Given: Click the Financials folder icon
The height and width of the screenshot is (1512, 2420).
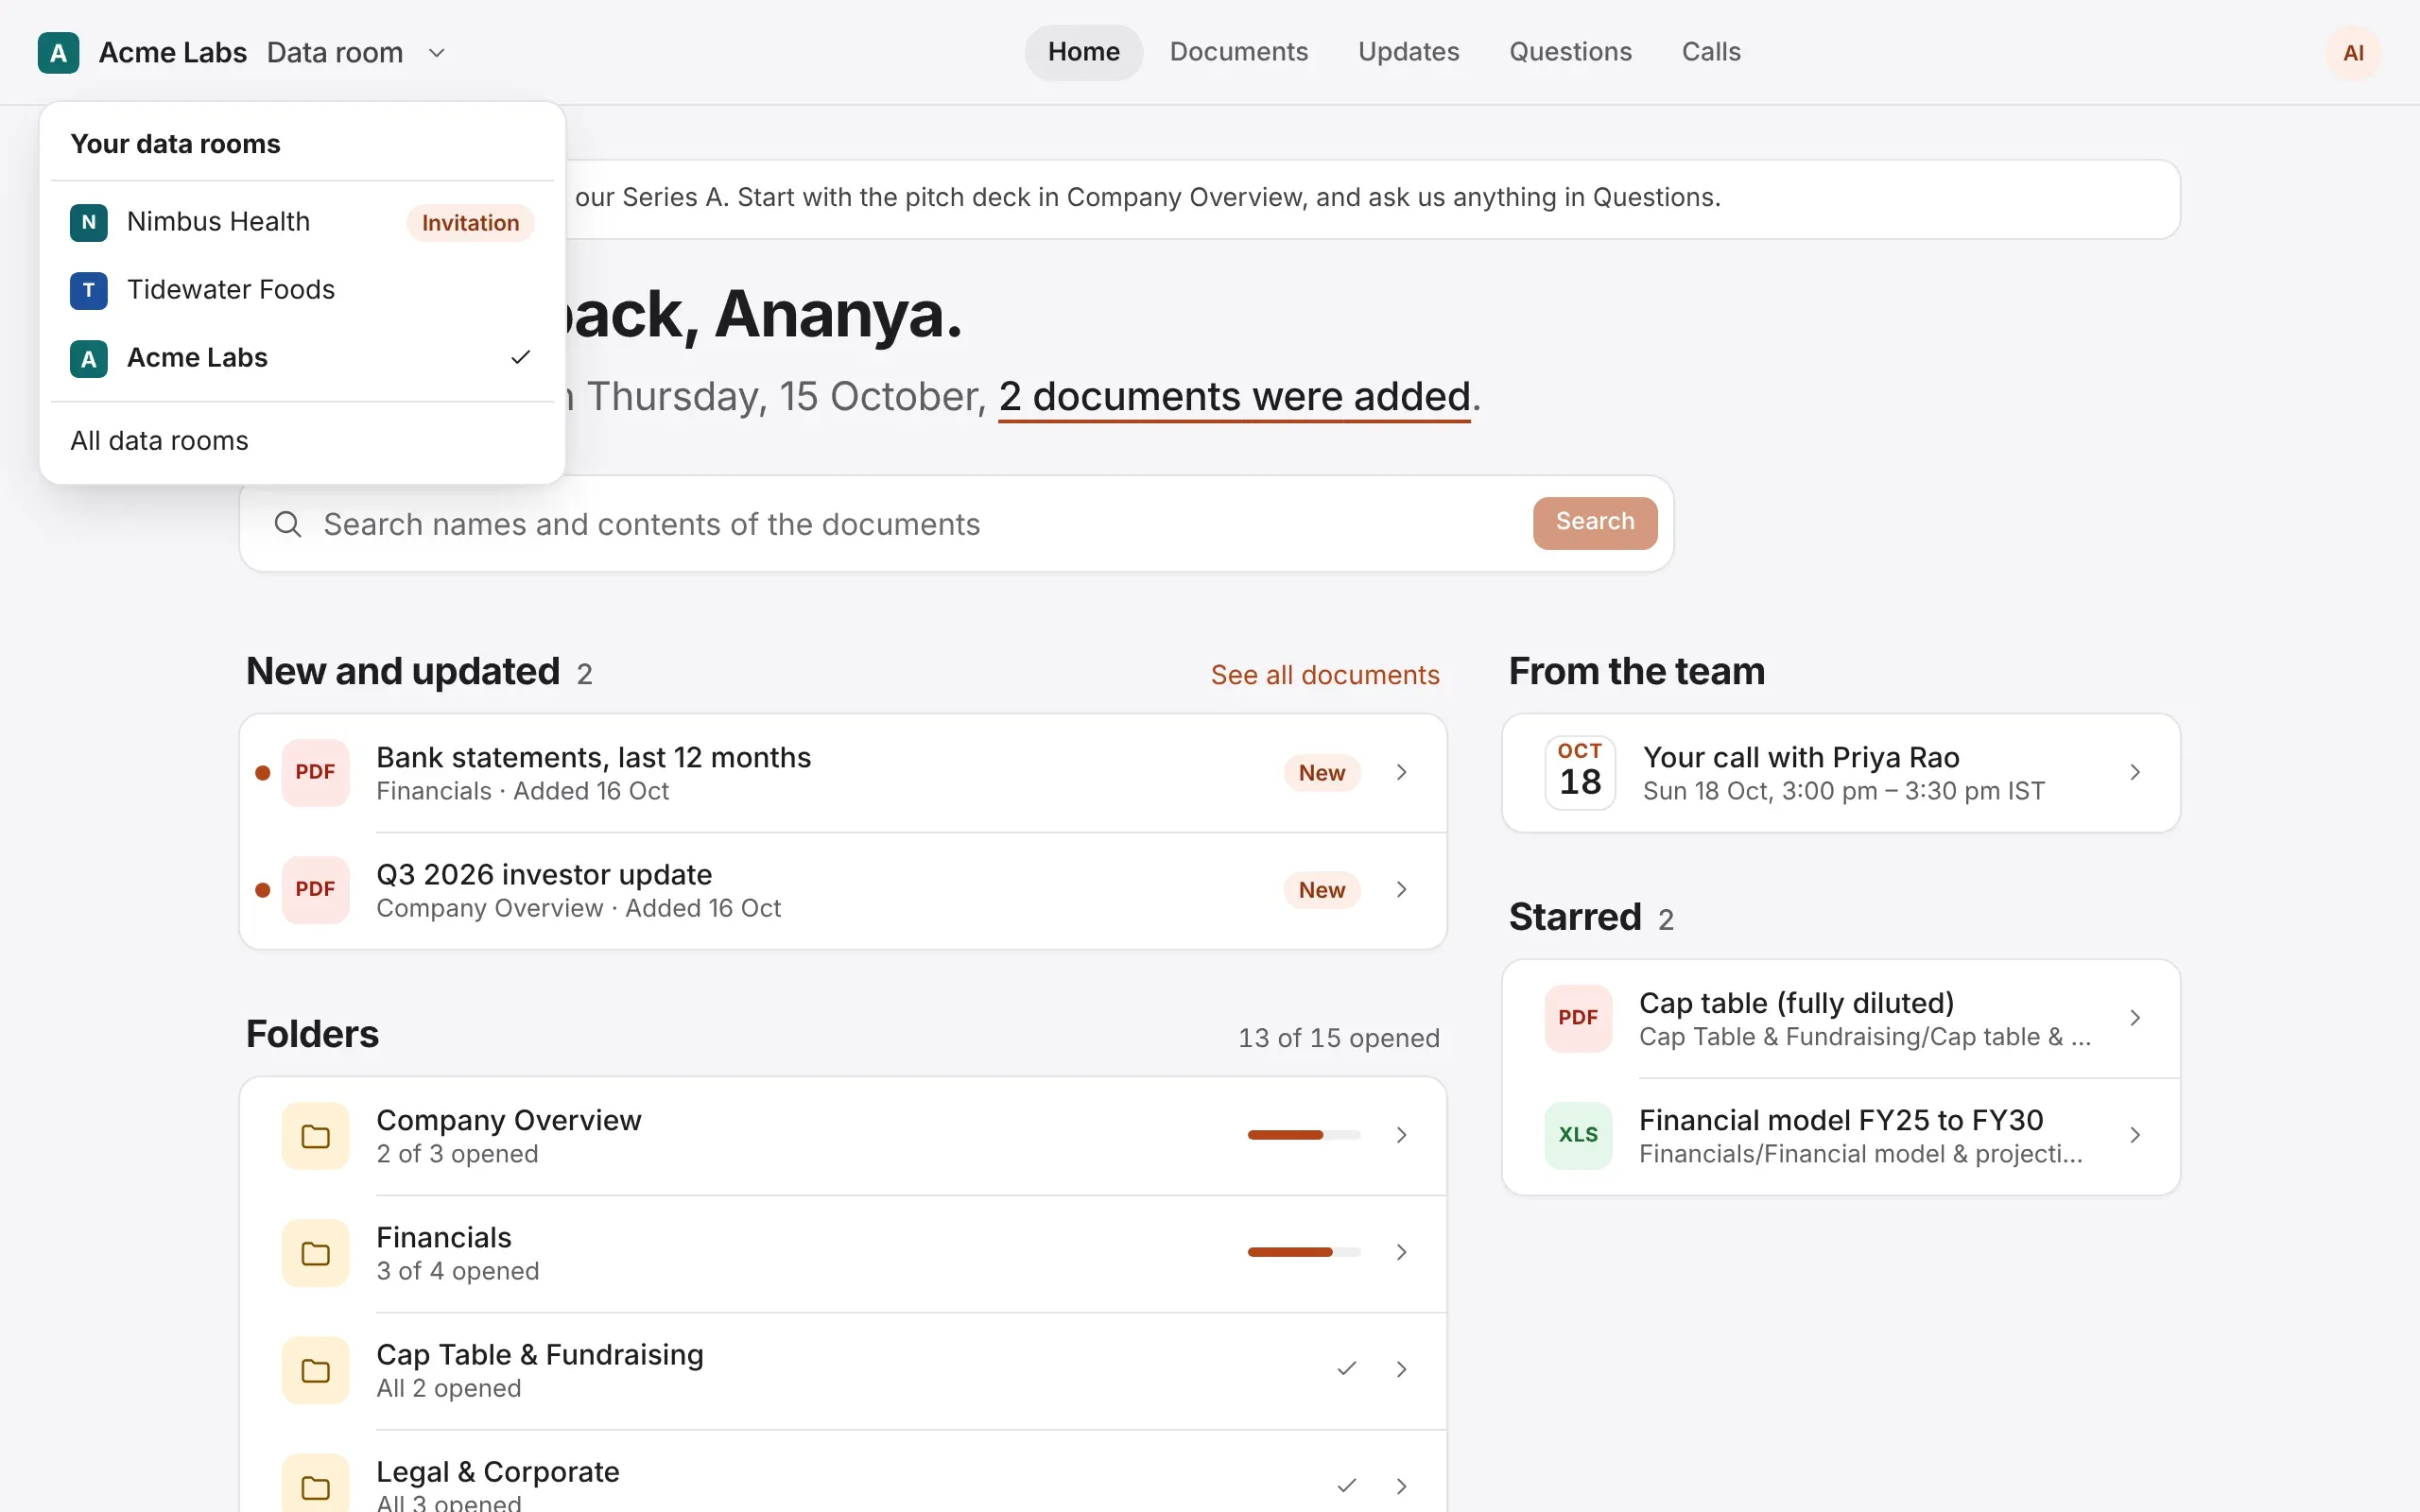Looking at the screenshot, I should click(315, 1253).
